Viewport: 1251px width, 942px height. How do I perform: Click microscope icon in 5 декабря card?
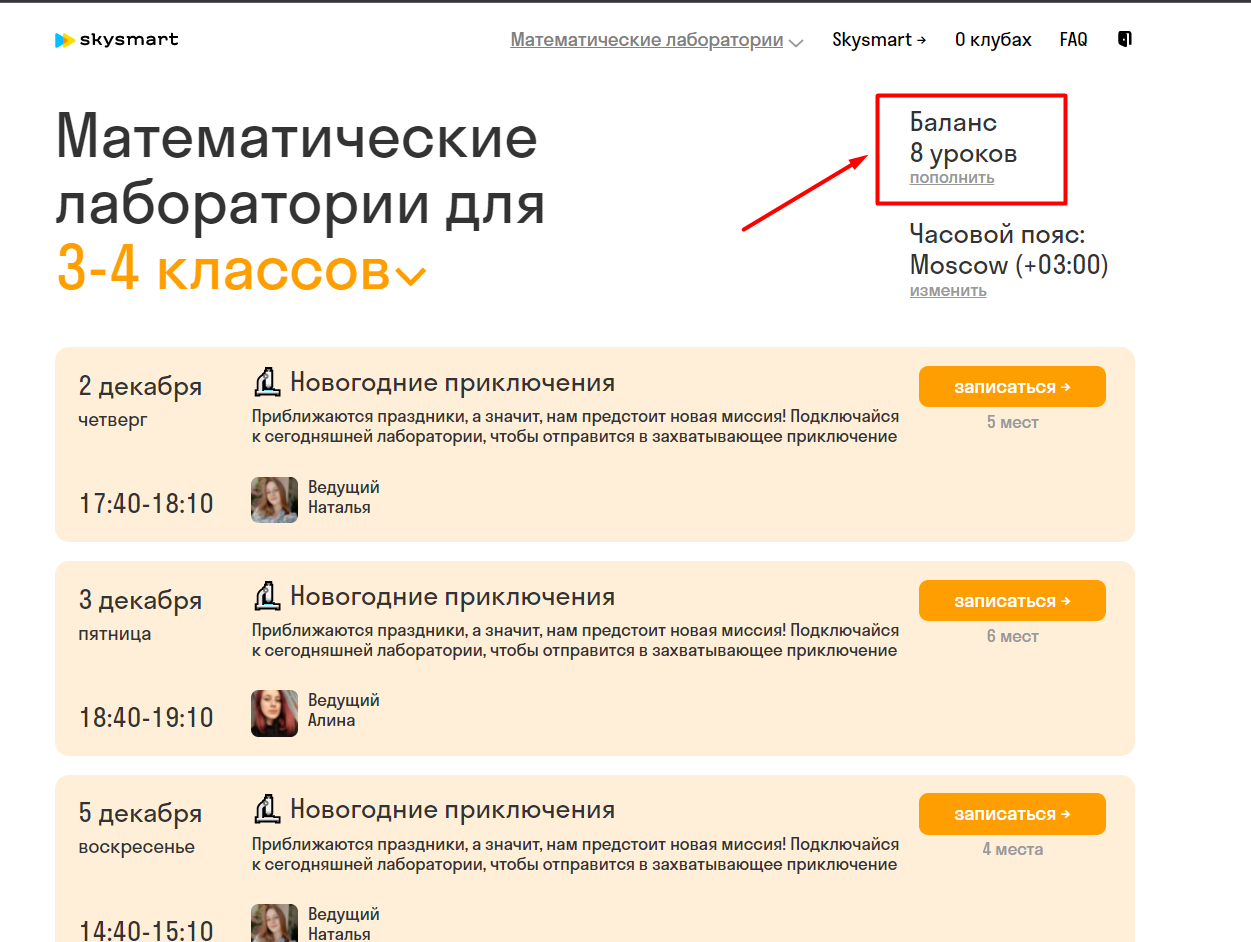pyautogui.click(x=265, y=809)
